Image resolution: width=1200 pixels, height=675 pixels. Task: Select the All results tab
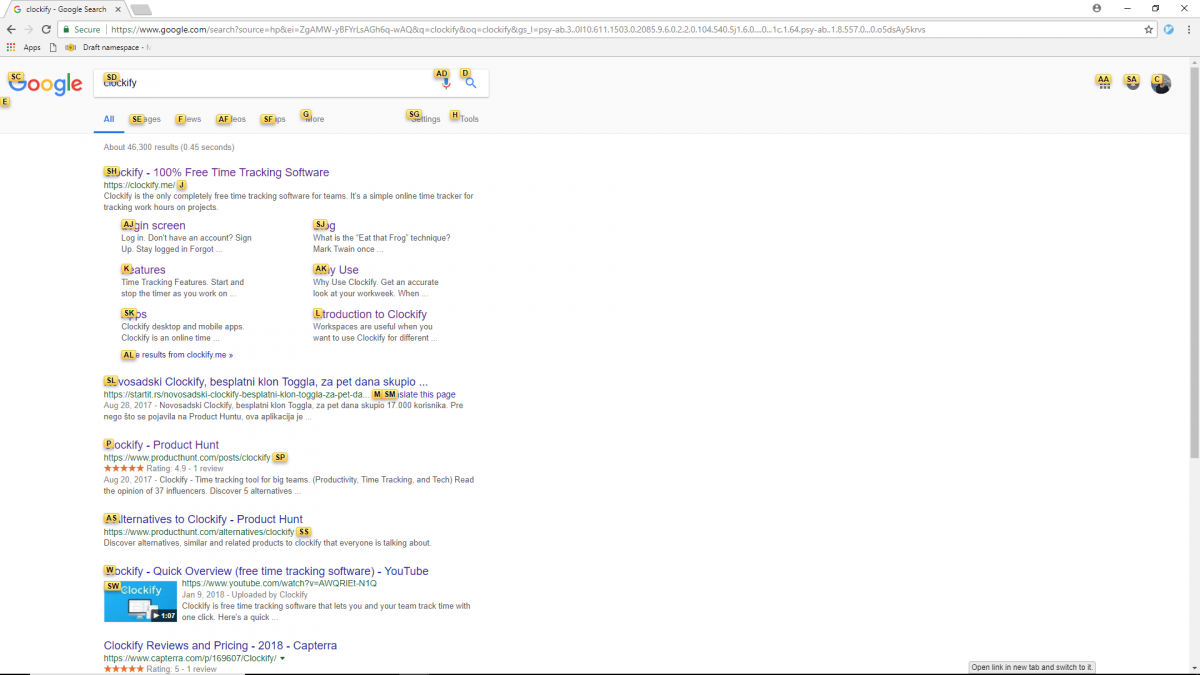pyautogui.click(x=109, y=119)
